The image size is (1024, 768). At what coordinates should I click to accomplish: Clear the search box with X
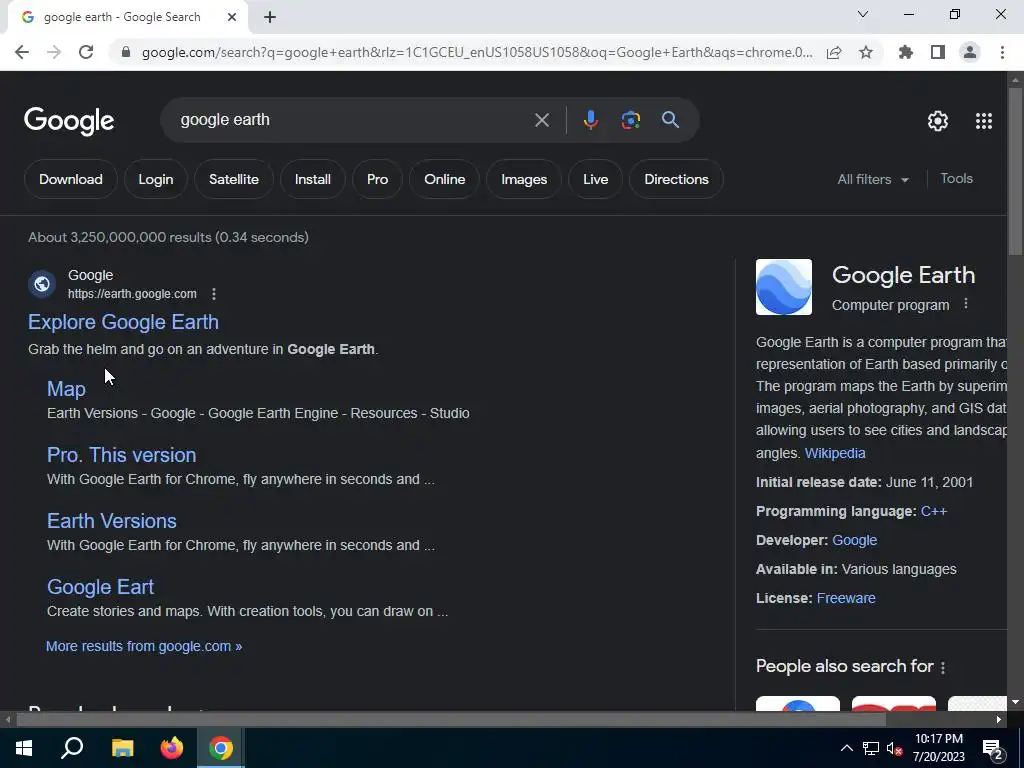[541, 120]
